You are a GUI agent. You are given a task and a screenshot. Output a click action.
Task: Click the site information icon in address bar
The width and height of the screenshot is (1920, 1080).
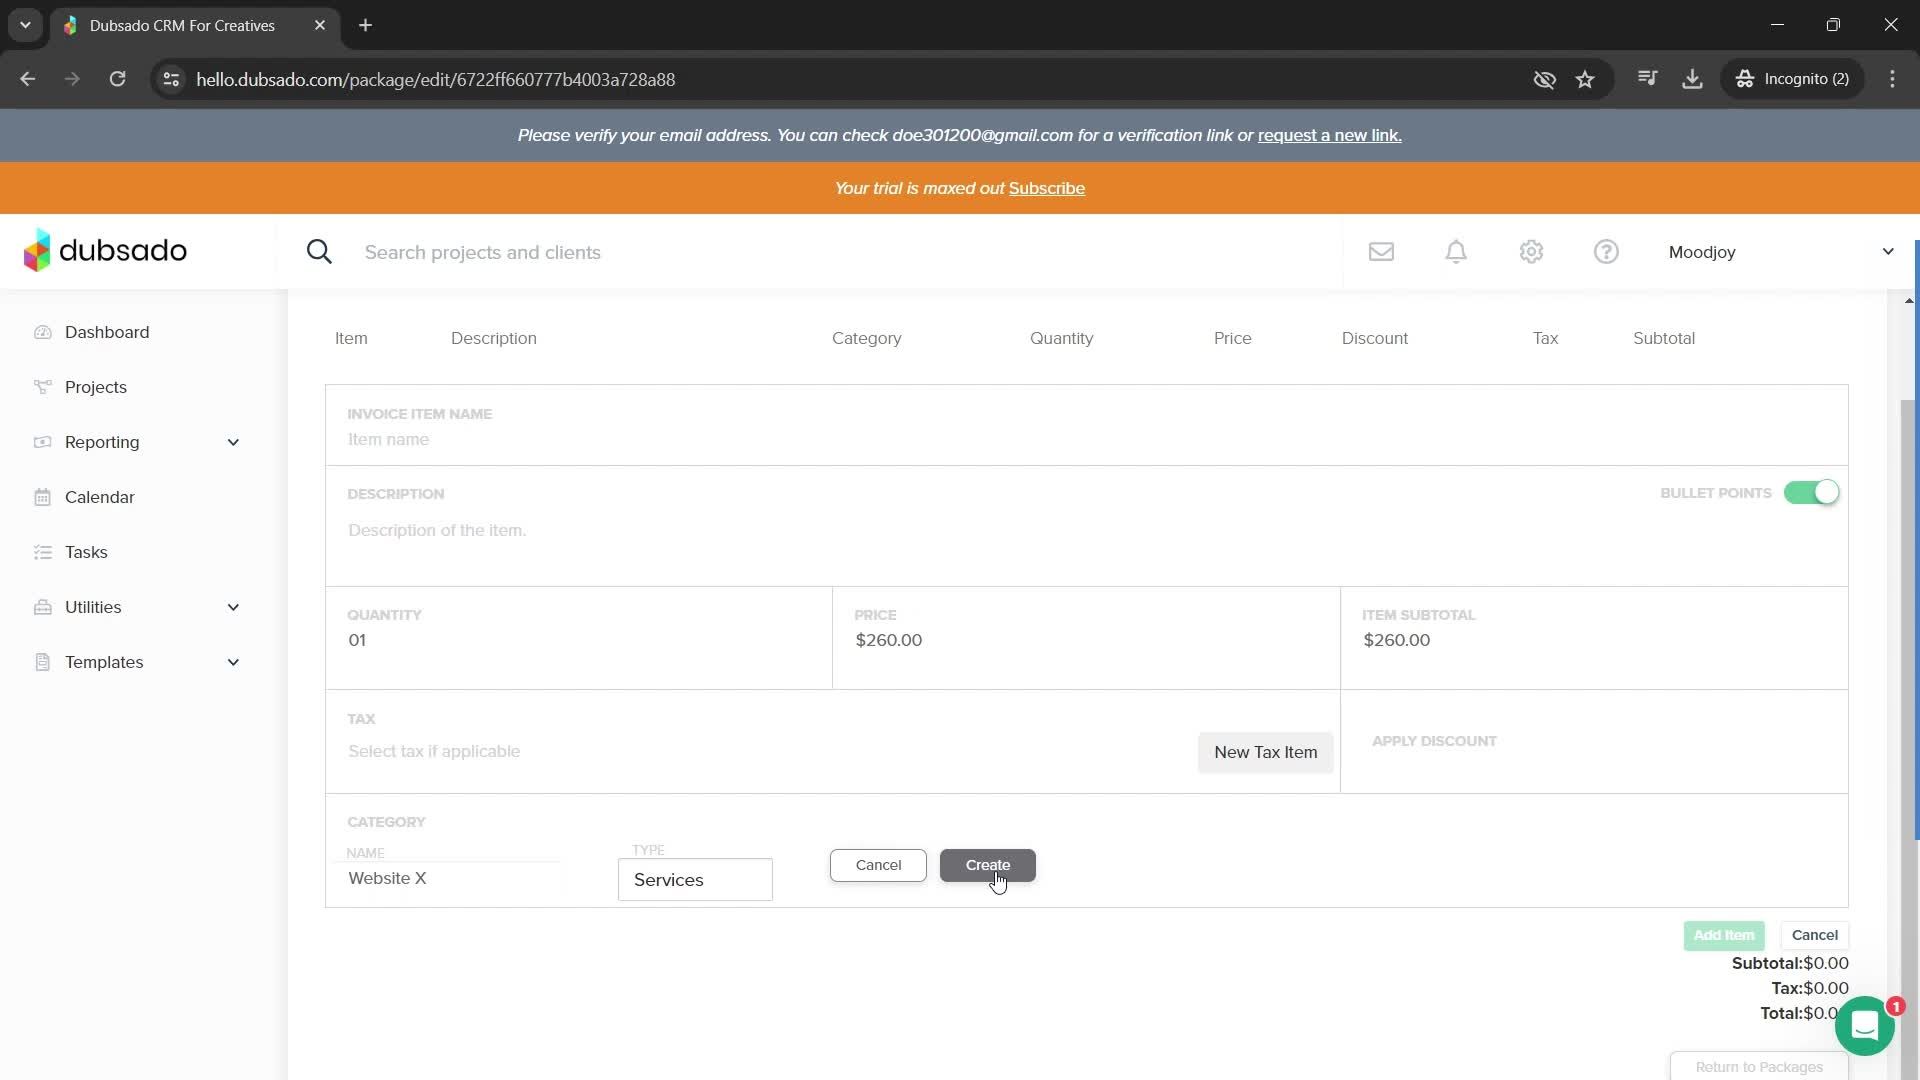point(171,79)
